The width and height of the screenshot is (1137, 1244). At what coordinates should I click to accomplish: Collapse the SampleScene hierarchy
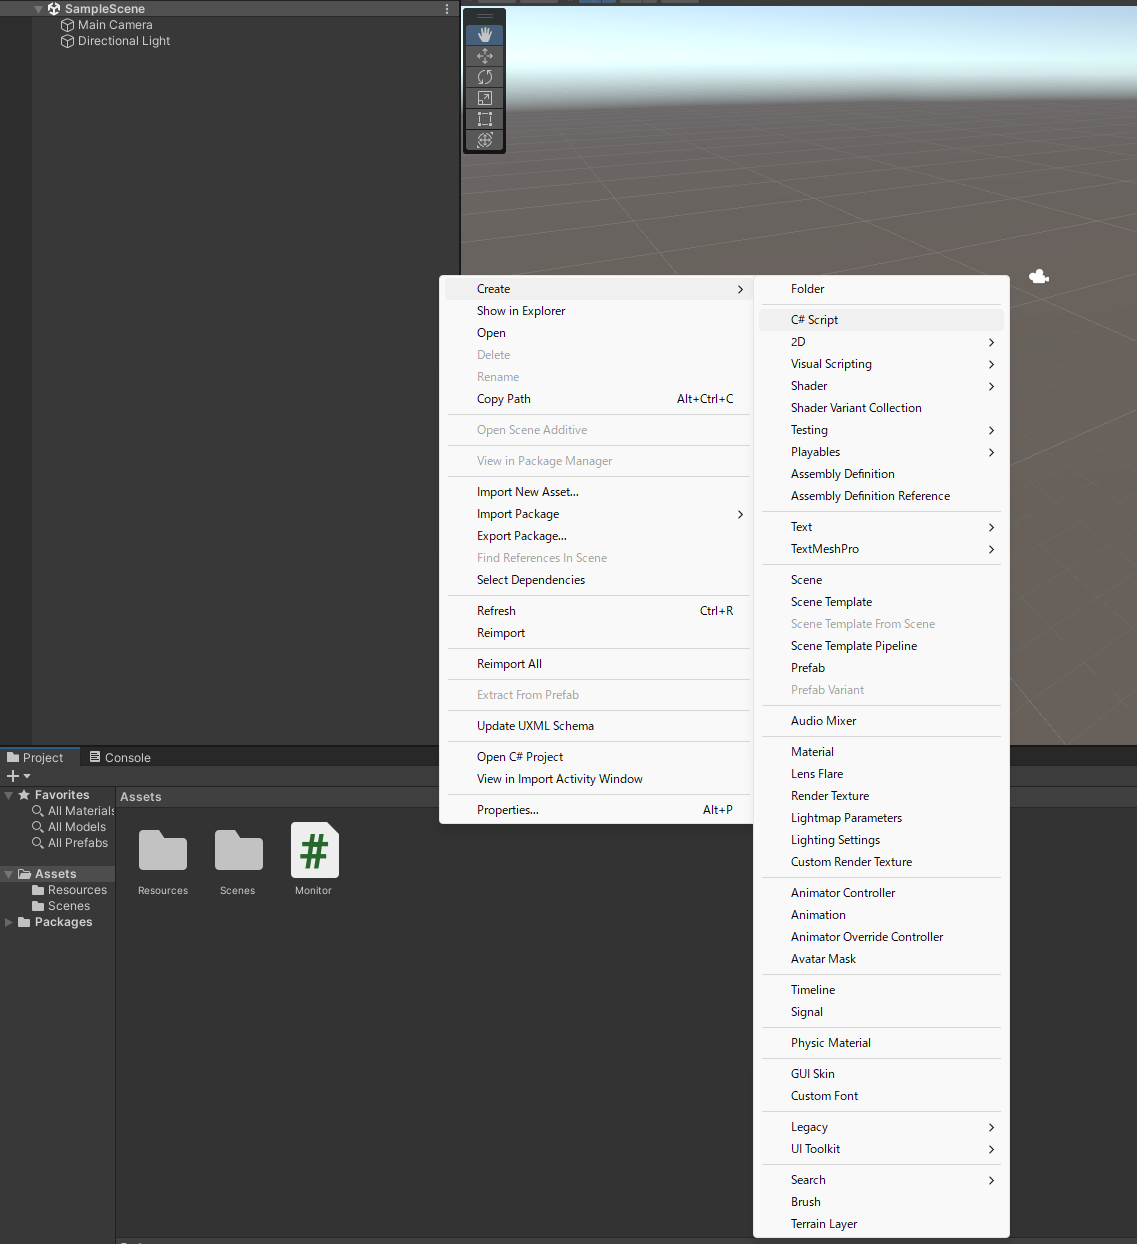38,9
